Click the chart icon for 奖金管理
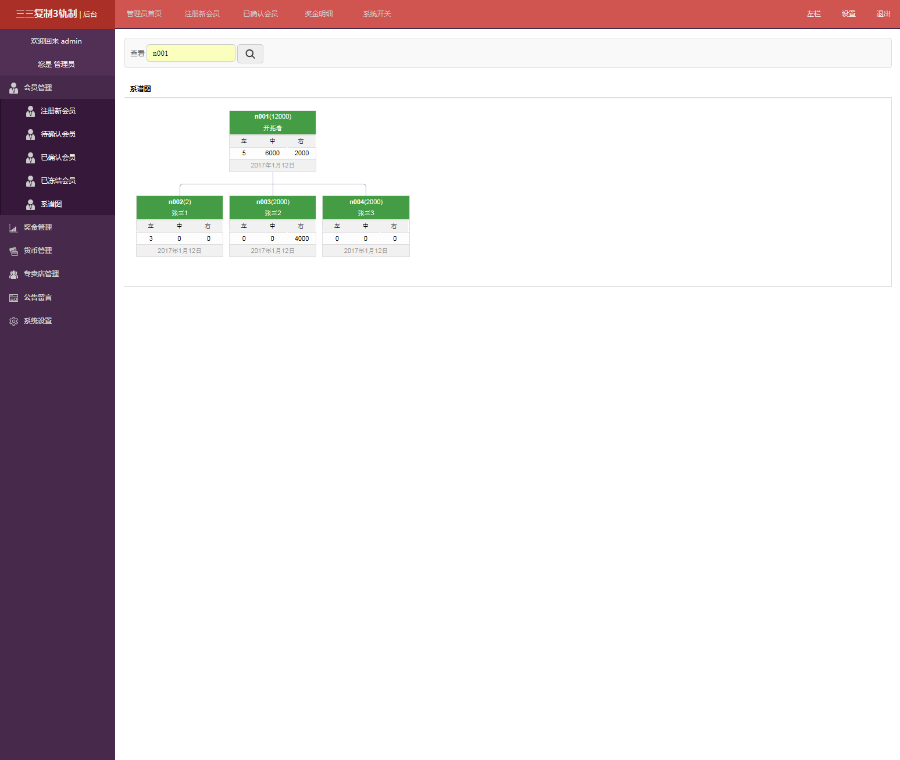 13,228
